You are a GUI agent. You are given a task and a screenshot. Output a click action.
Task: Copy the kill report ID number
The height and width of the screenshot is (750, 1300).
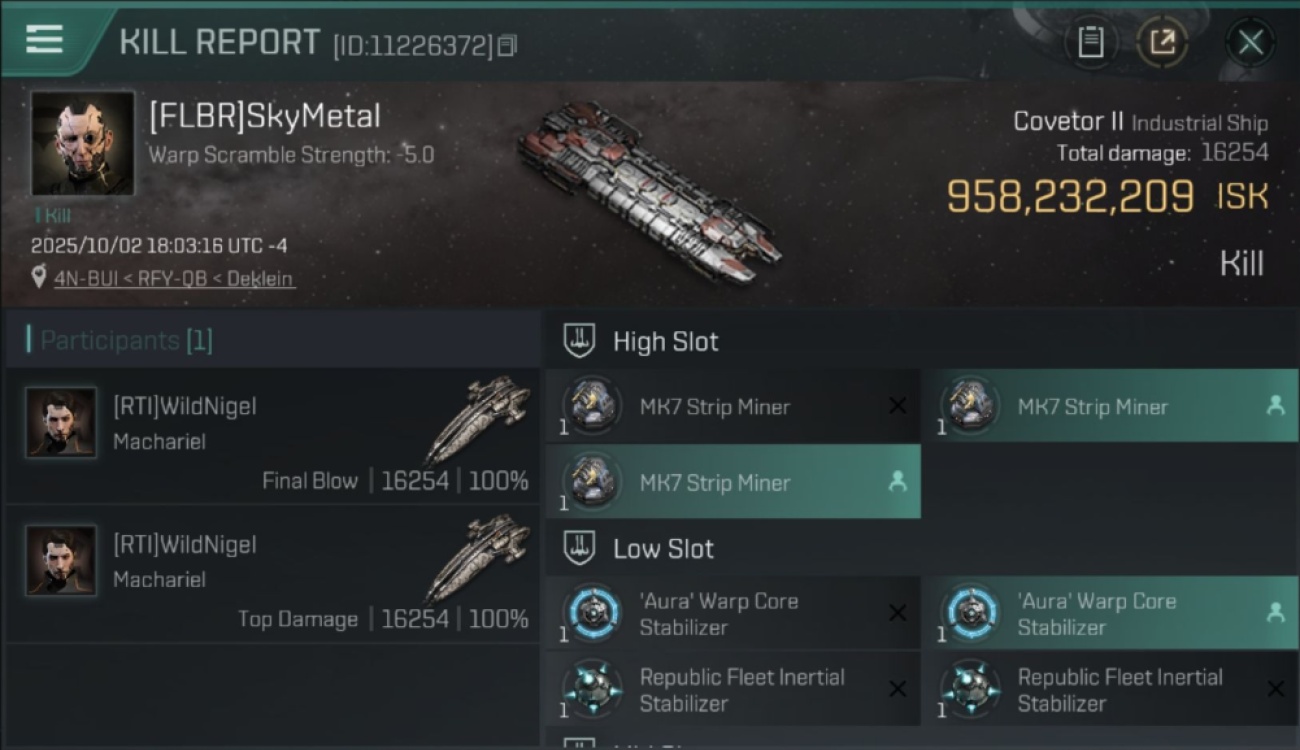[x=507, y=45]
